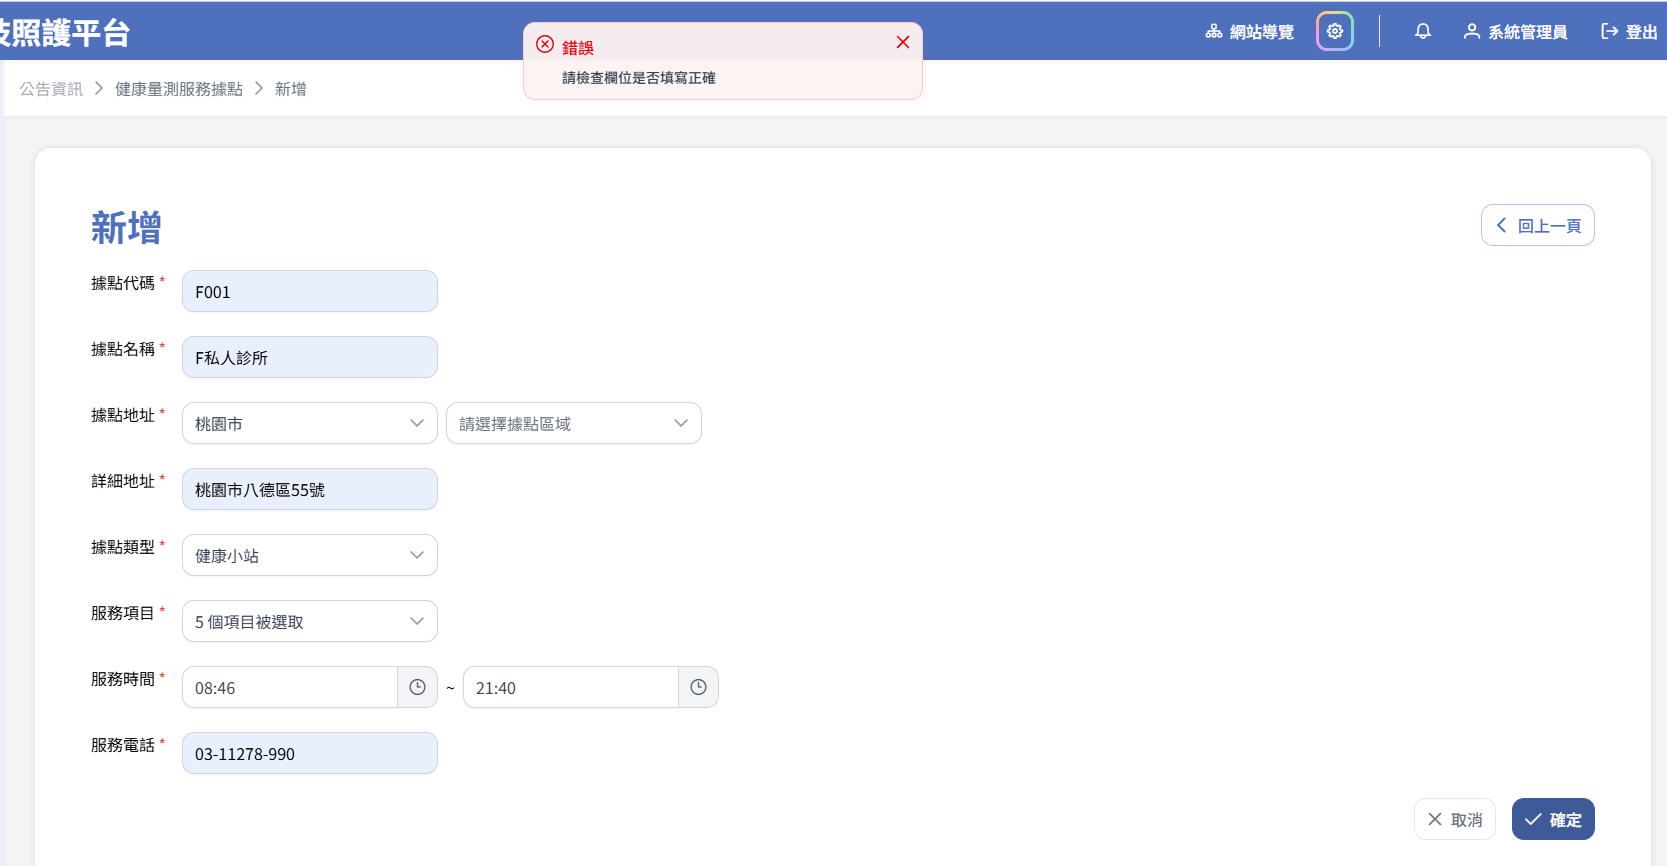Focus the 據點代碼 field containing F001
Viewport: 1667px width, 866px height.
(x=309, y=291)
